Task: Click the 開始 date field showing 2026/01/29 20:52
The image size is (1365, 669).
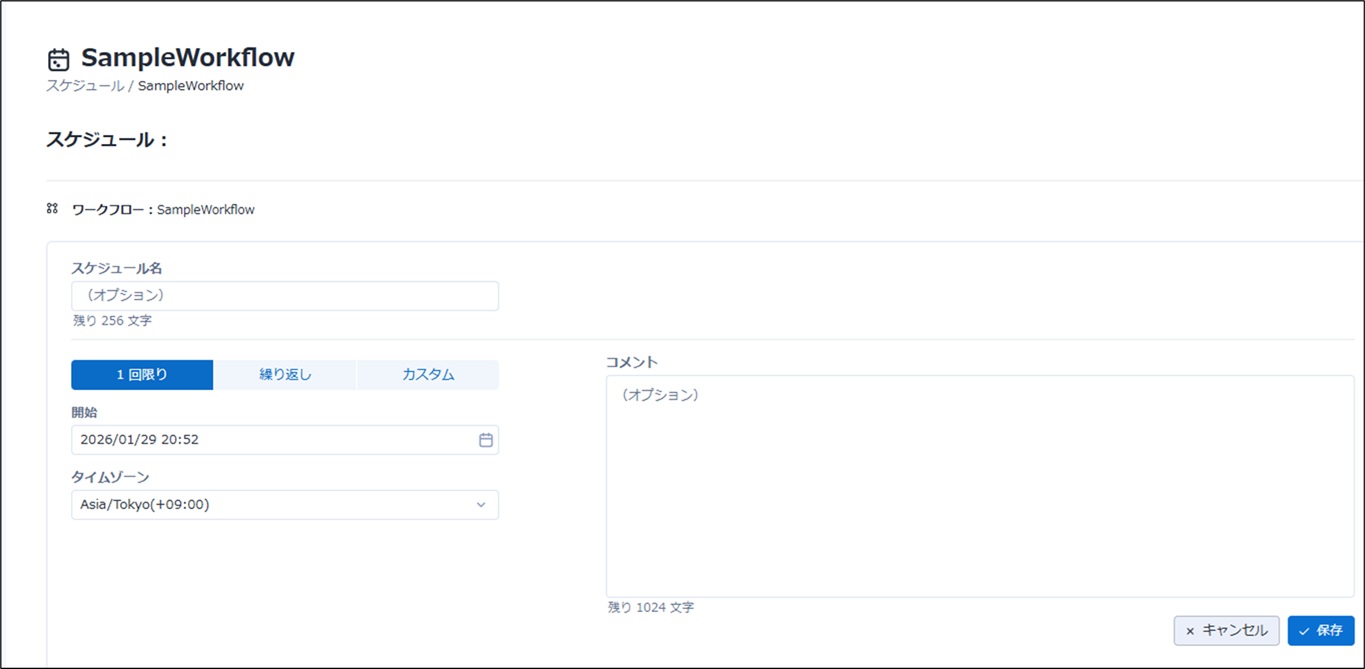Action: coord(270,440)
